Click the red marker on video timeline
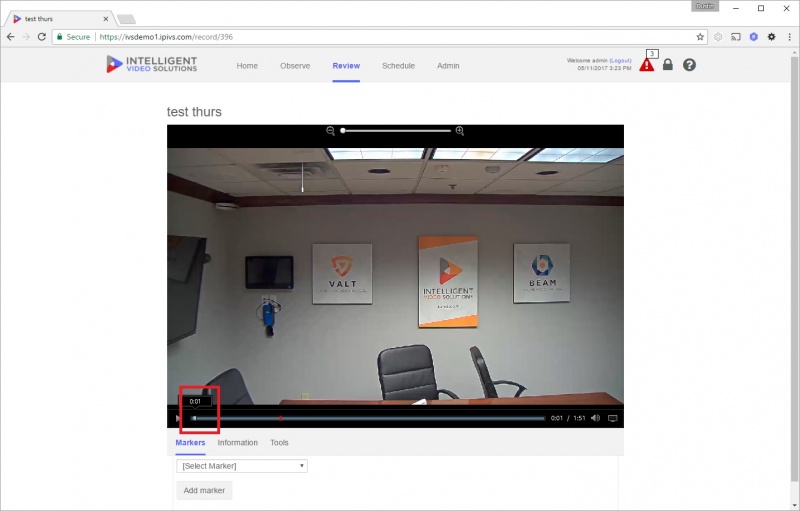This screenshot has width=800, height=511. tap(280, 418)
